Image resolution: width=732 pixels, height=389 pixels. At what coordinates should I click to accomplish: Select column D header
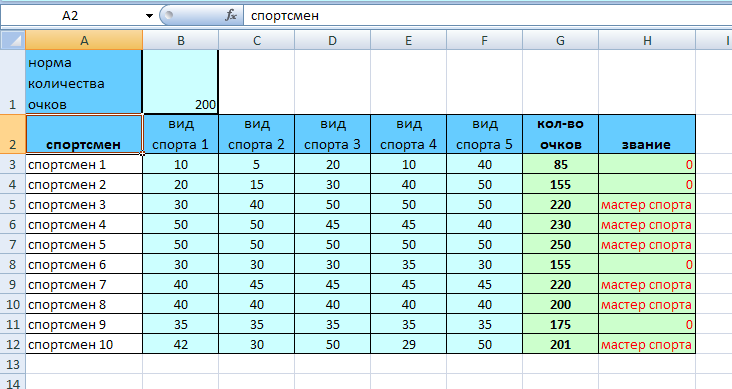332,40
